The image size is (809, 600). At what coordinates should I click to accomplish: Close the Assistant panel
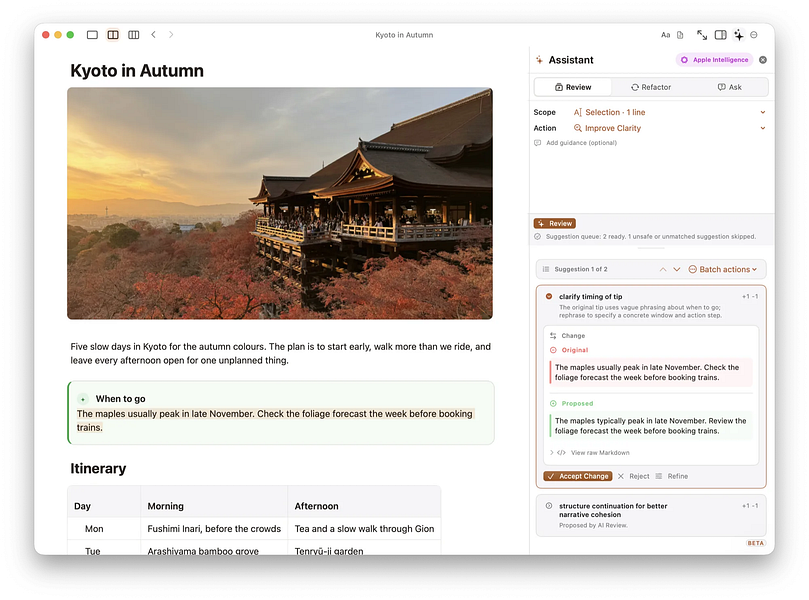pos(763,60)
